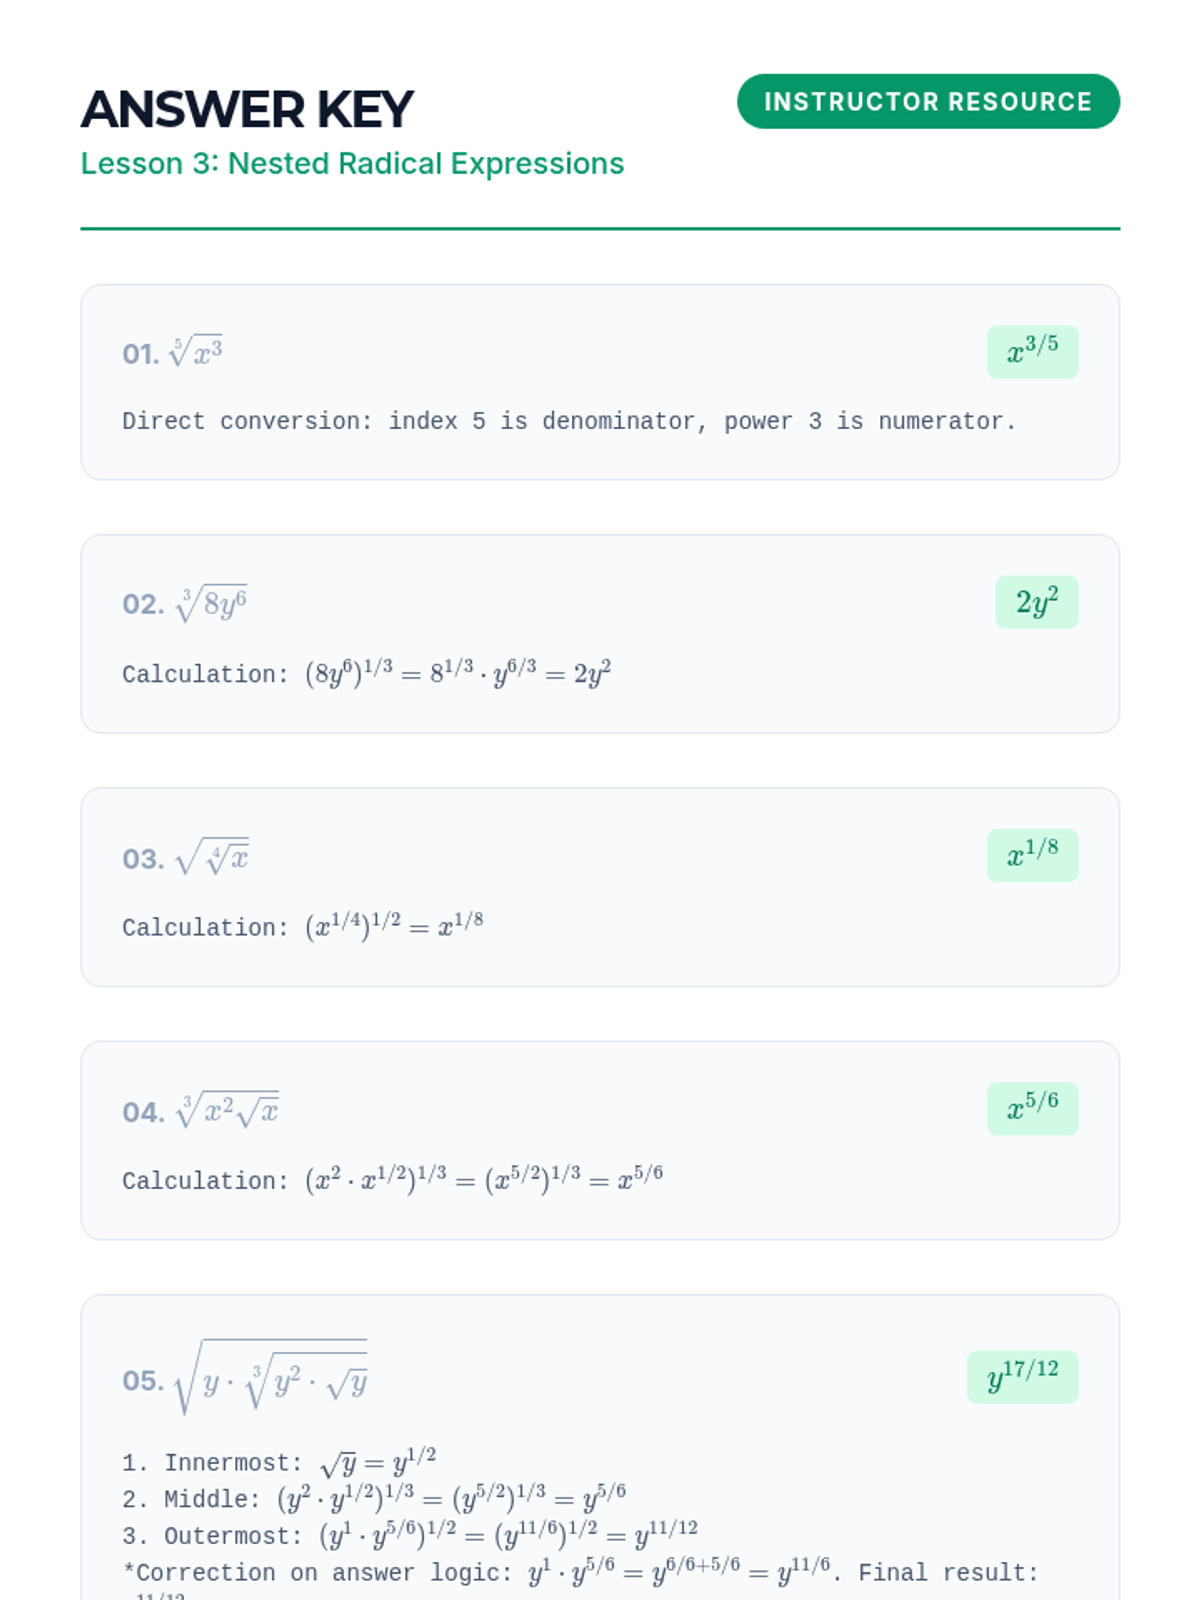Click the Outermost step line in problem 05
Screen dimensions: 1200x1600
(x=410, y=1535)
